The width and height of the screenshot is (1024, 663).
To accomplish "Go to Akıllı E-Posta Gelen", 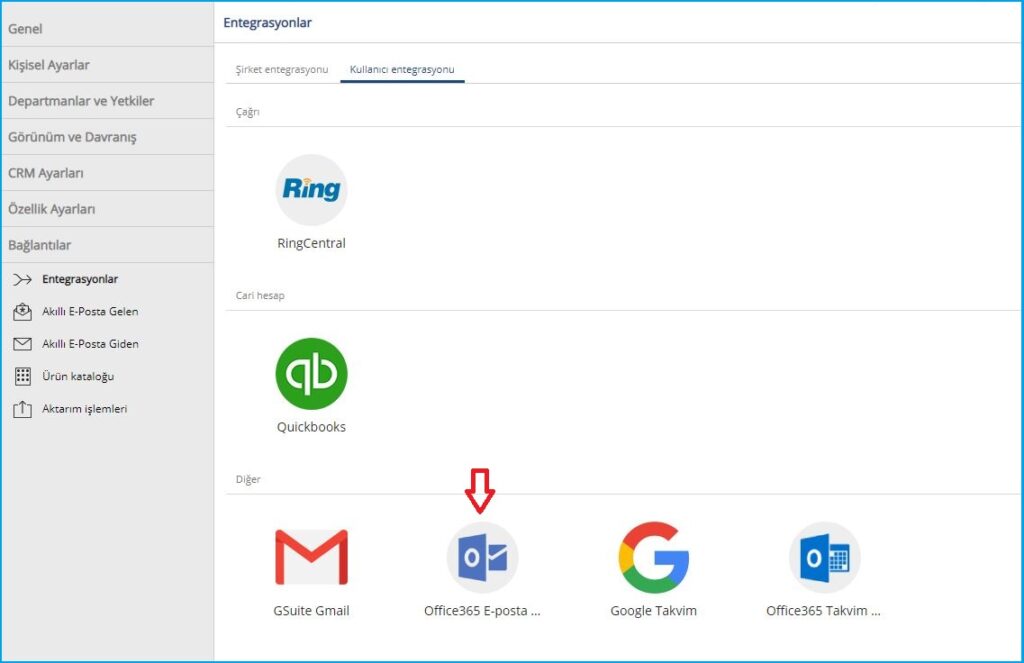I will click(x=90, y=312).
